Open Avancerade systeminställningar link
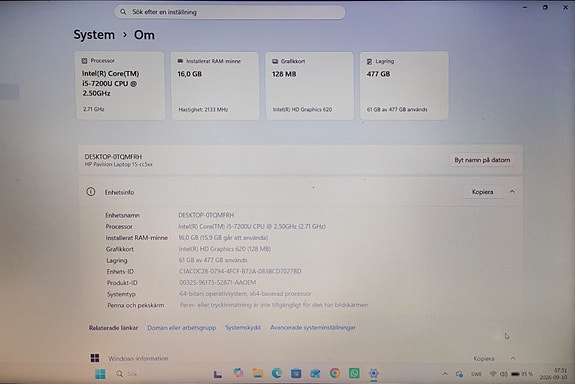Viewport: 575px width, 384px height. coord(313,328)
